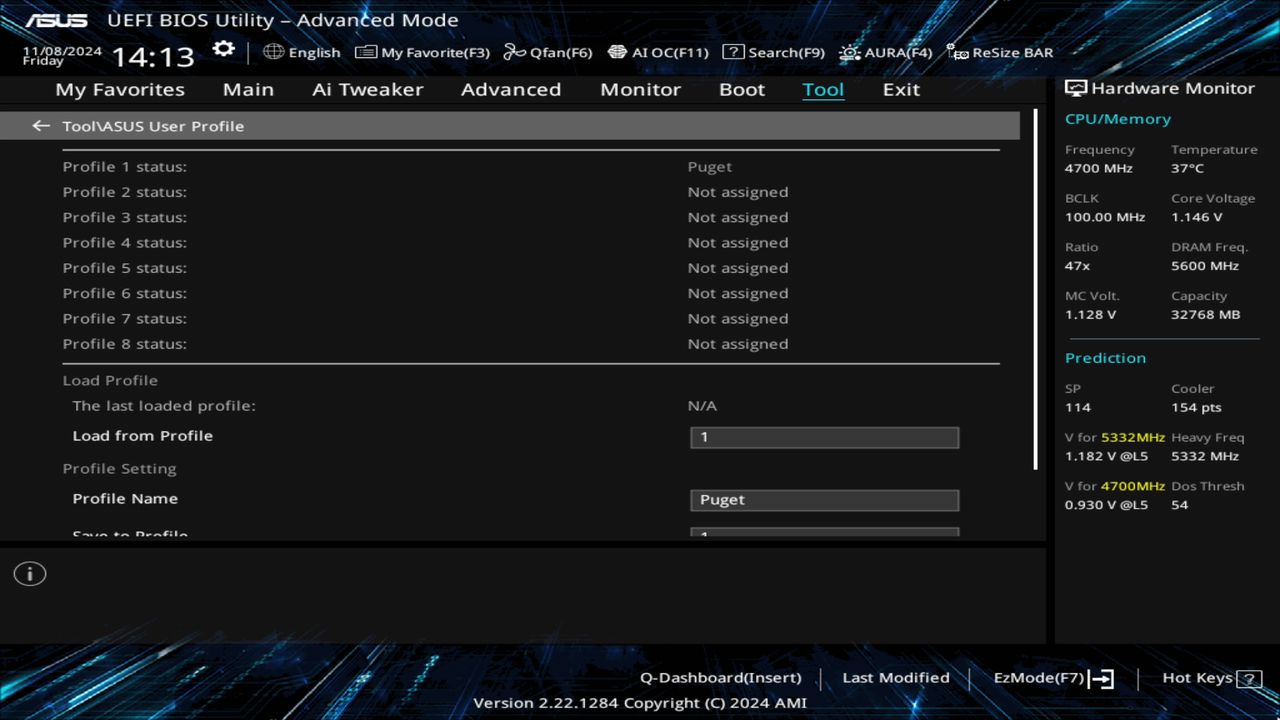
Task: Open the Advanced tab
Action: pos(511,89)
